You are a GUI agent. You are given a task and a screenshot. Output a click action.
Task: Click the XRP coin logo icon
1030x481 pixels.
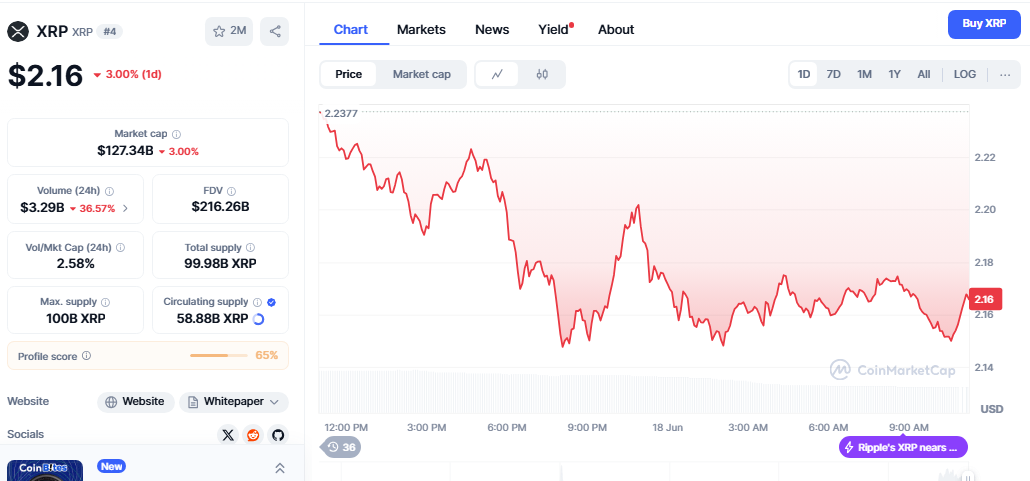click(x=18, y=31)
